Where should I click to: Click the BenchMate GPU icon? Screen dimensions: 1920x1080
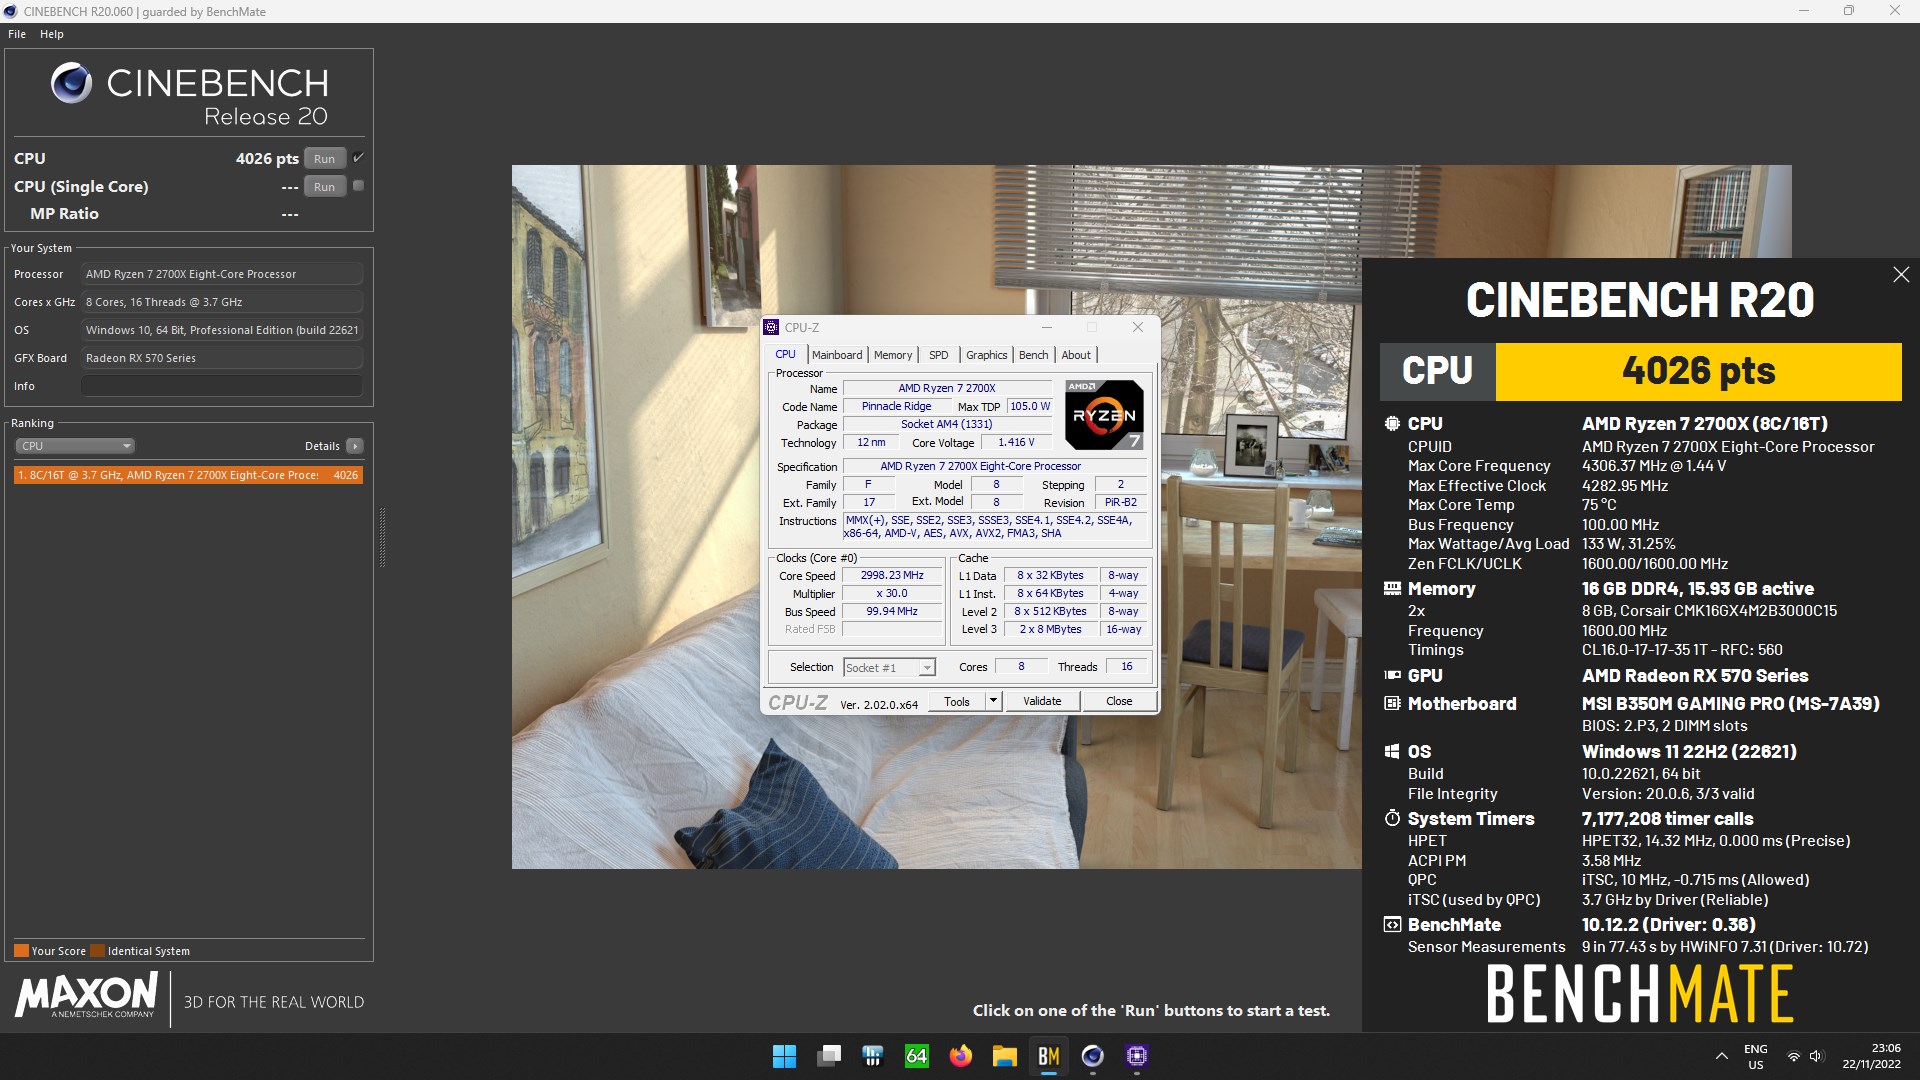(x=1392, y=675)
